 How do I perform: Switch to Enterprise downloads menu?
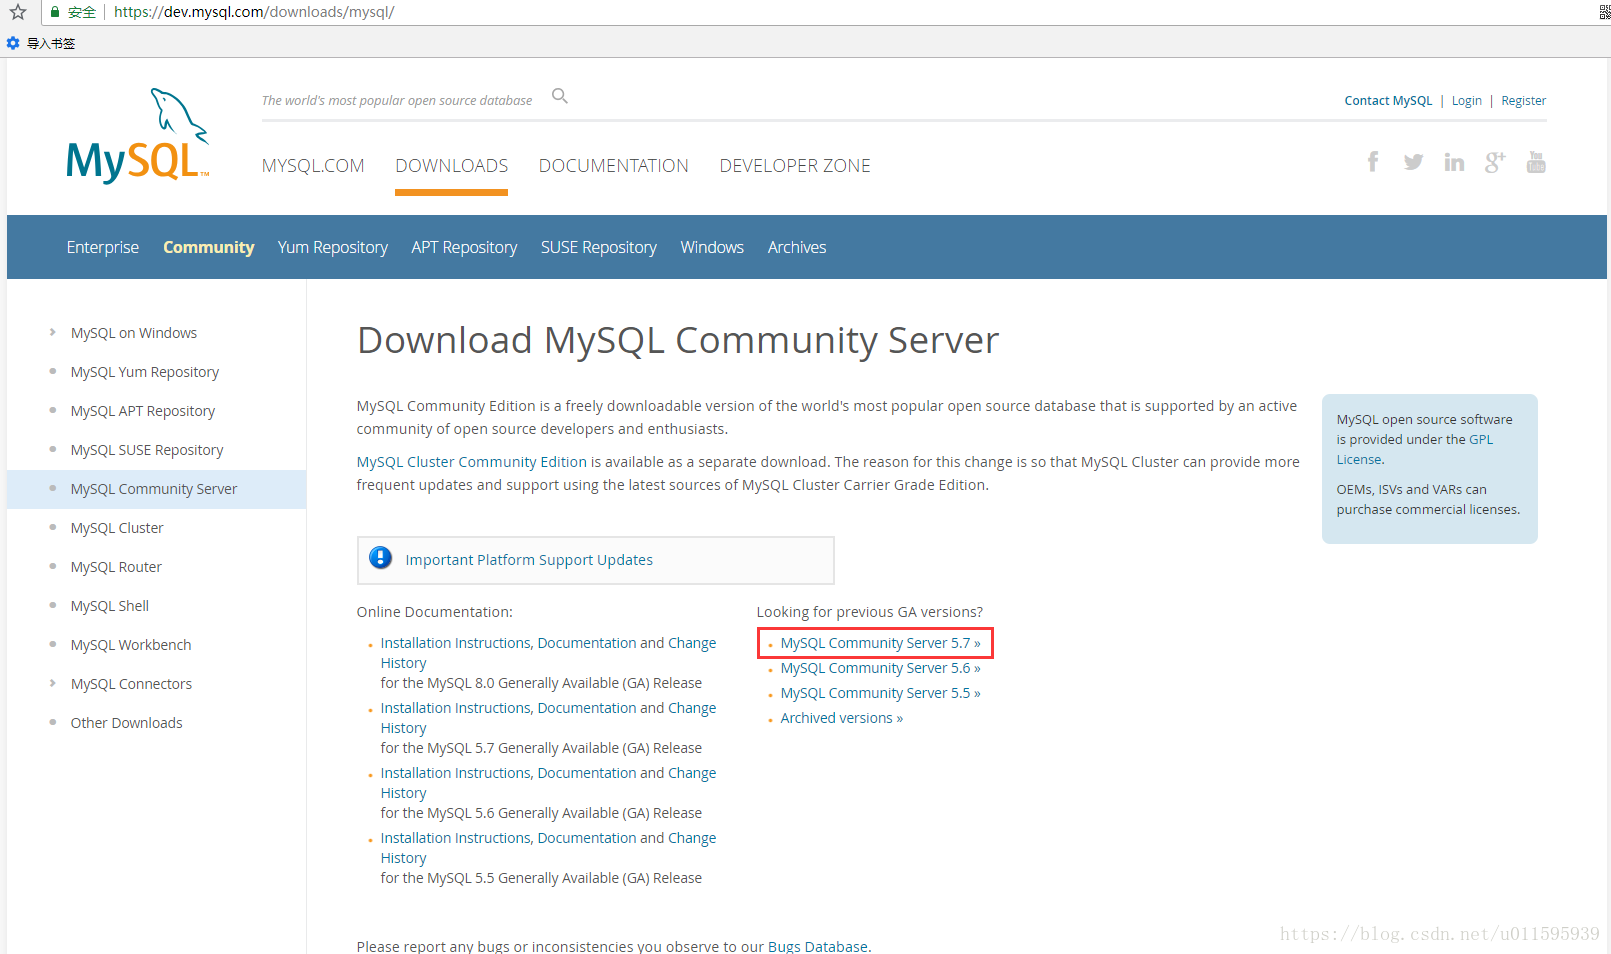click(x=103, y=247)
